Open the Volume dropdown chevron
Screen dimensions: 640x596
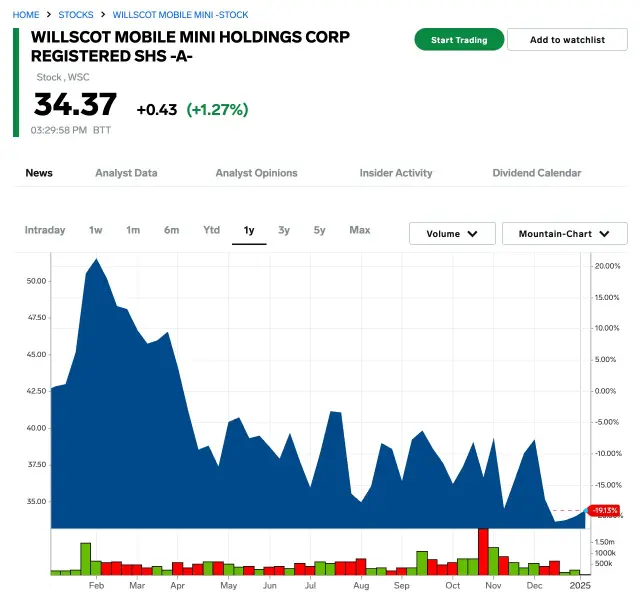tap(474, 234)
